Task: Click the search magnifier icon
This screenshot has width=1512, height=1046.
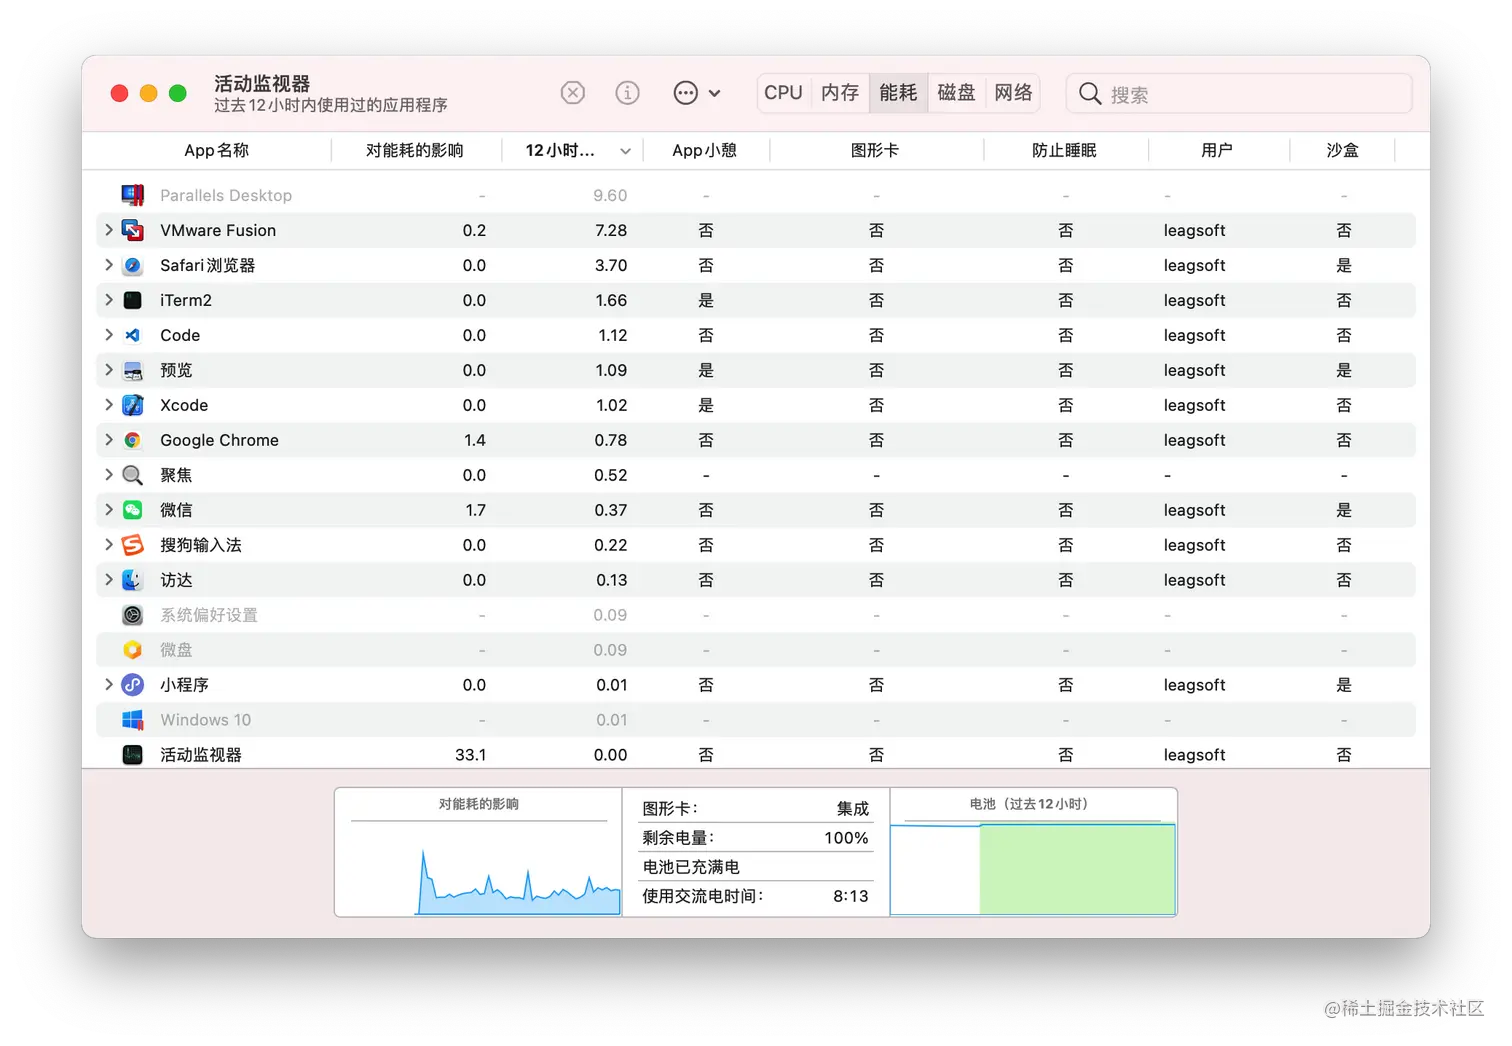Action: (1090, 94)
